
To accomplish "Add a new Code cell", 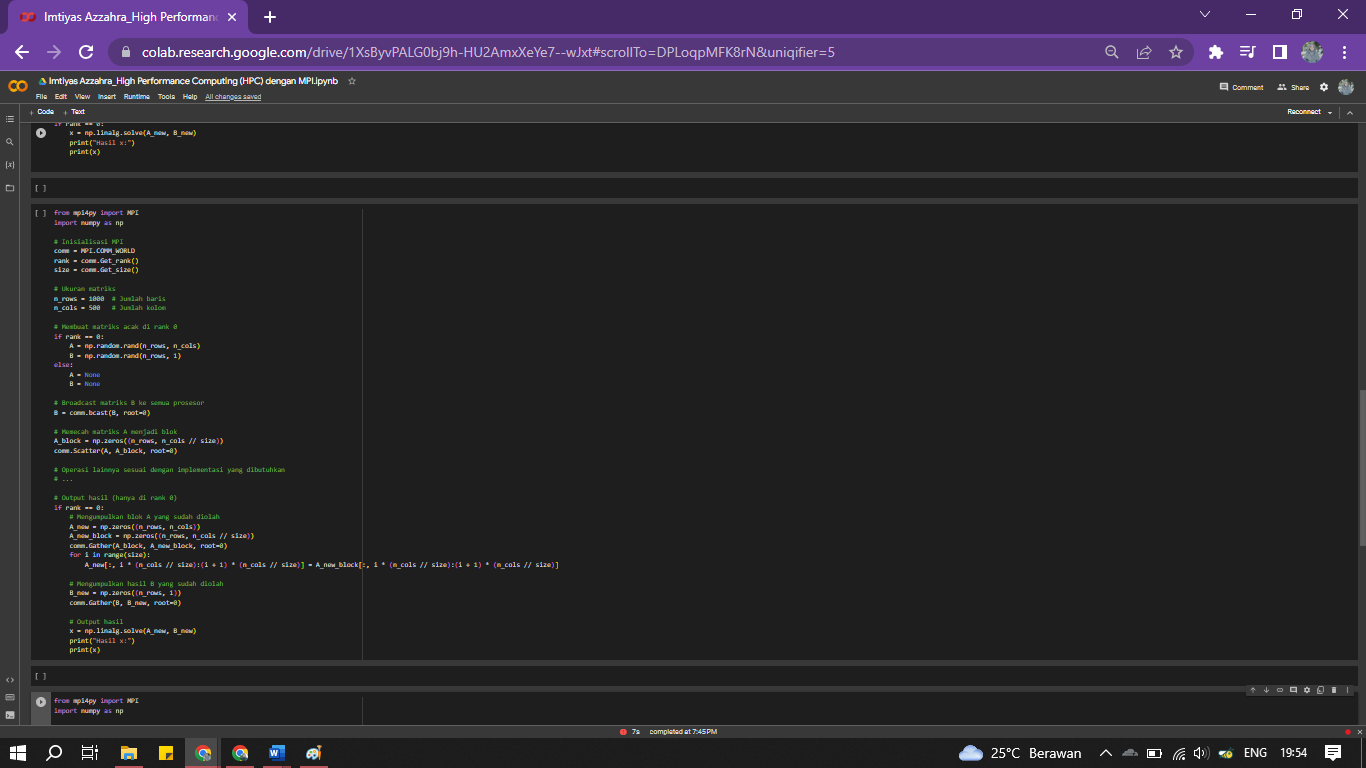I will click(43, 112).
